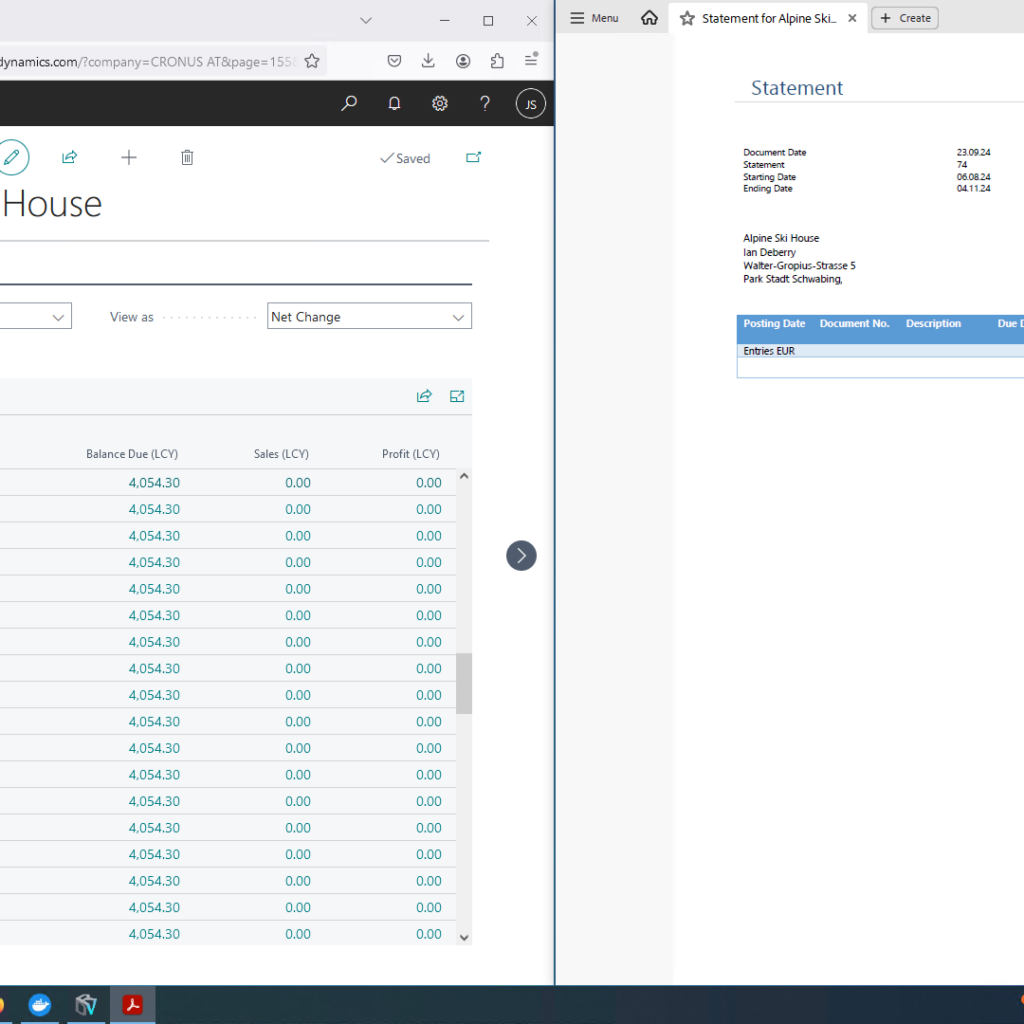The height and width of the screenshot is (1024, 1024).
Task: Click the search magnifier icon
Action: 349,103
